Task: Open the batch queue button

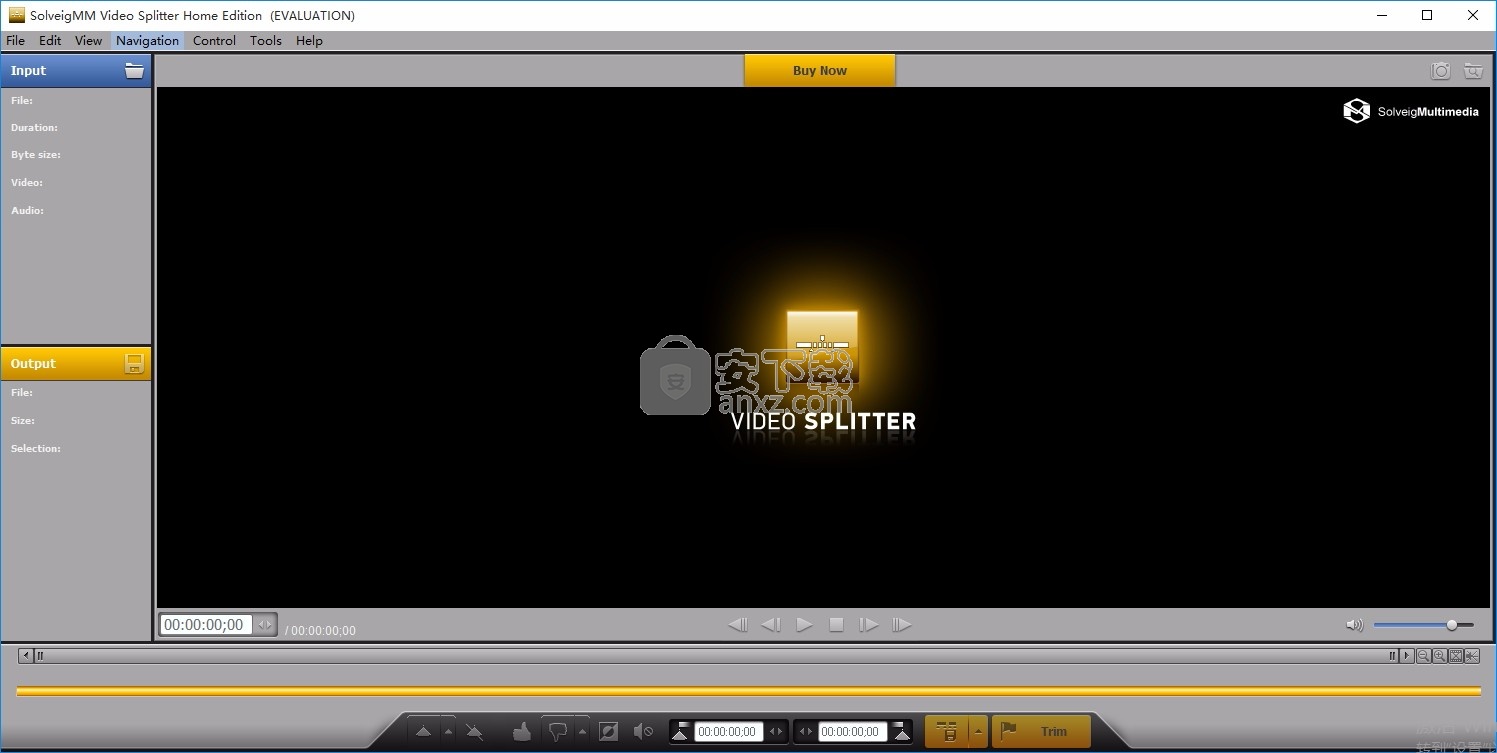Action: 946,732
